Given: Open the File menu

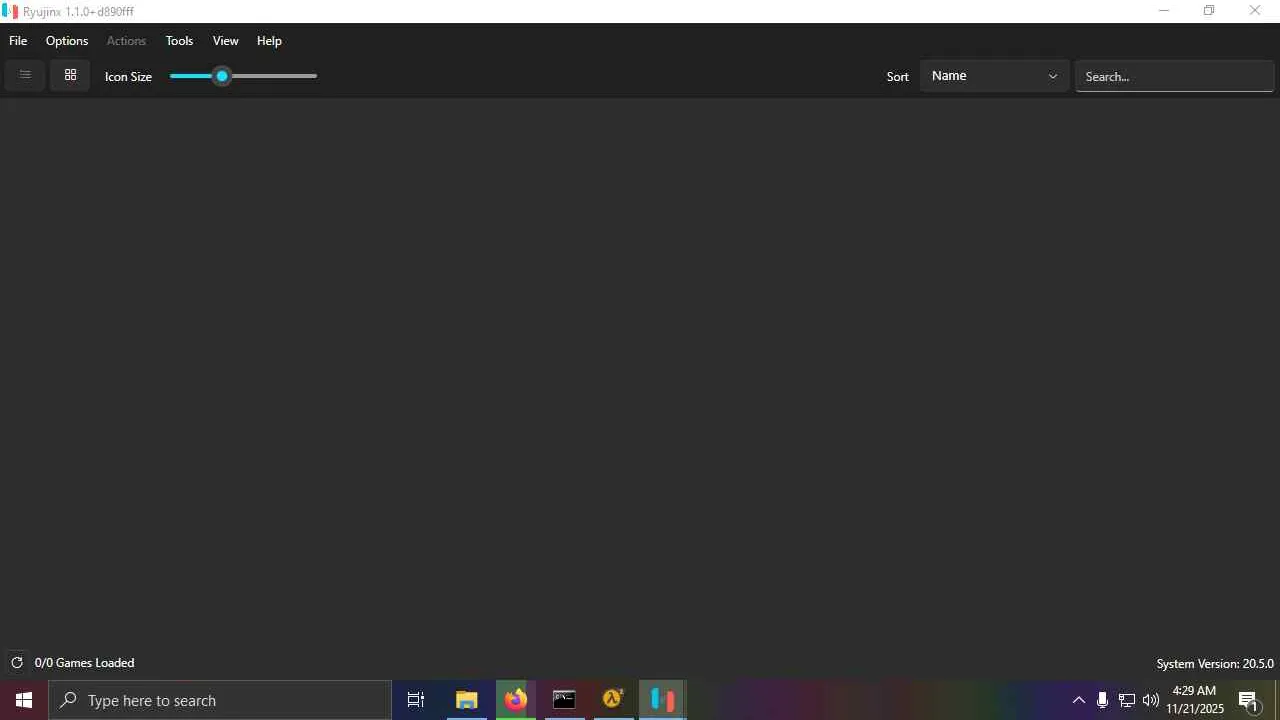Looking at the screenshot, I should [x=18, y=41].
